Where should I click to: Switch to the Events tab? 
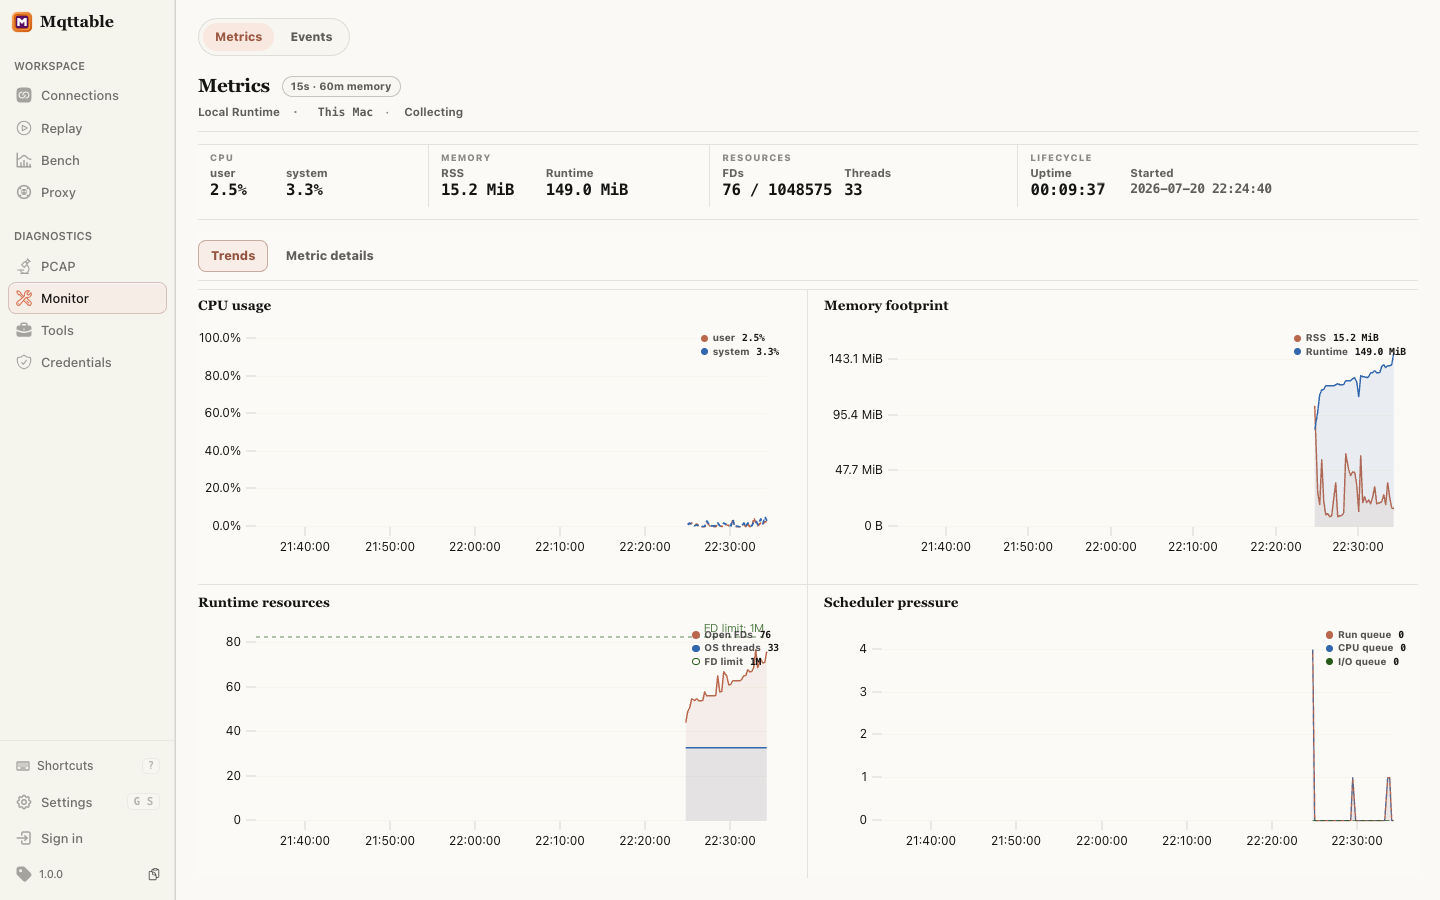pos(311,37)
